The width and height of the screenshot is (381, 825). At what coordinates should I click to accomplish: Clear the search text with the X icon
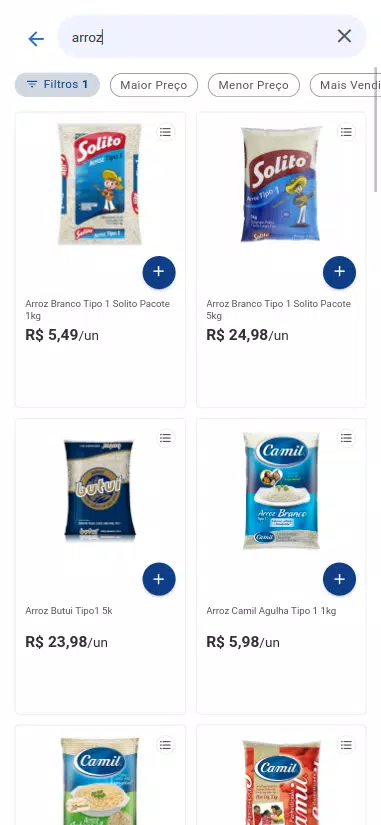pos(344,36)
